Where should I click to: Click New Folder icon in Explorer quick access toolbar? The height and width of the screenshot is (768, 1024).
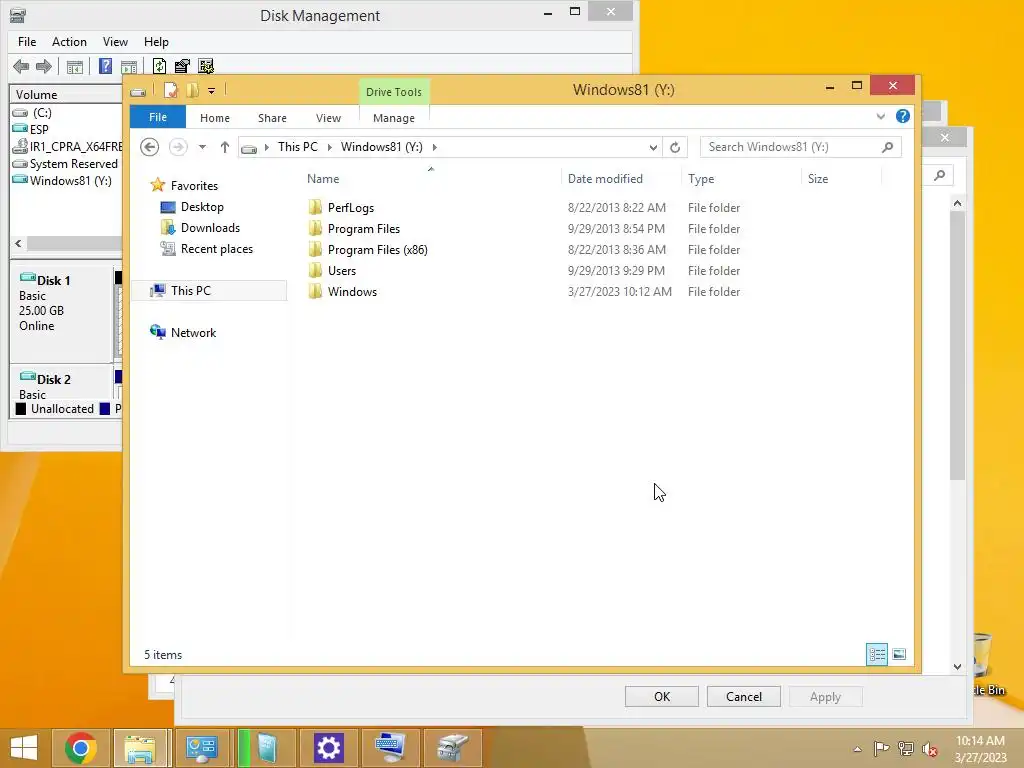point(192,91)
